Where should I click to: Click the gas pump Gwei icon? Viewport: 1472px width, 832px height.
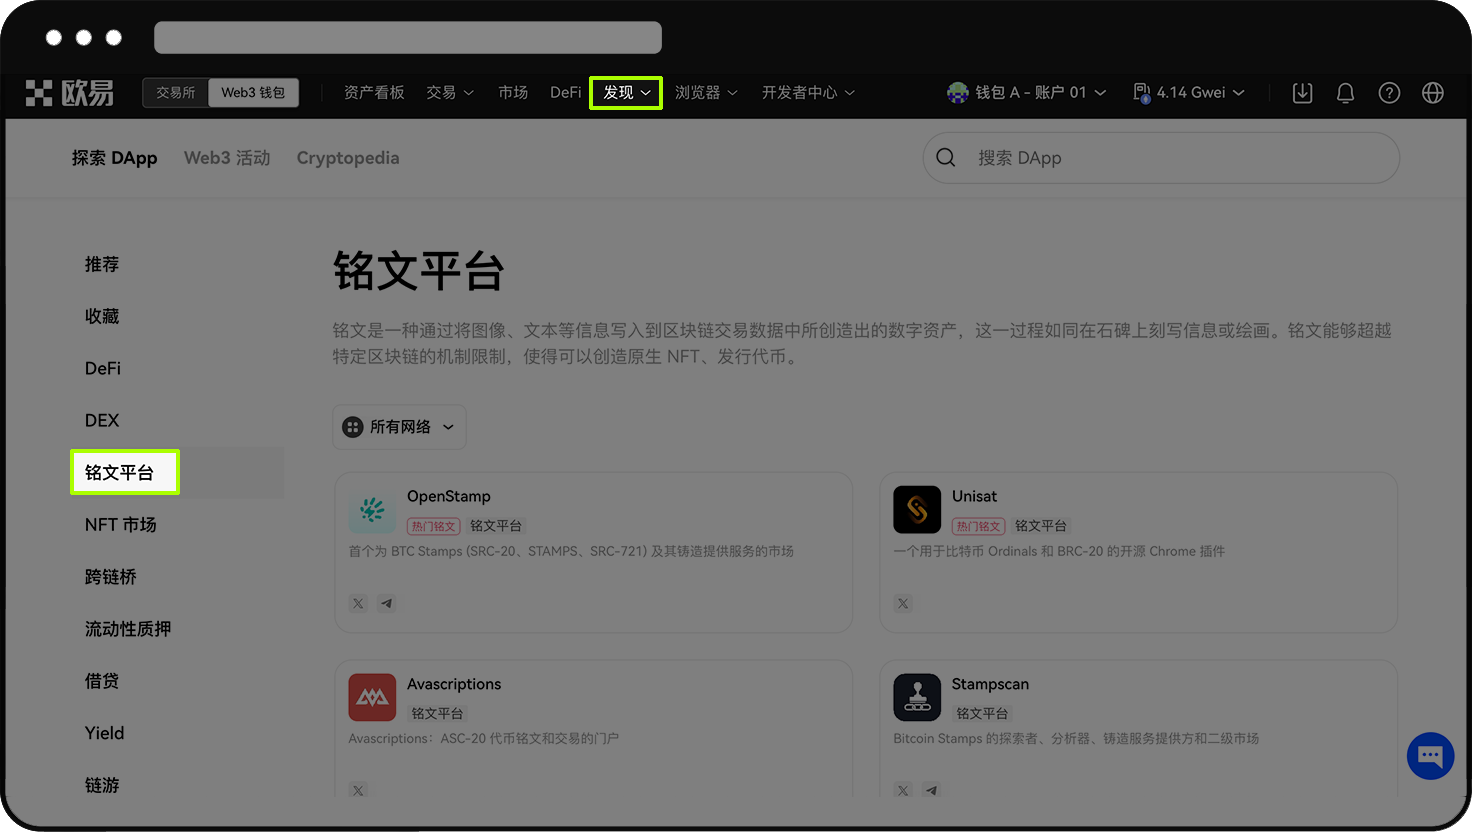point(1141,92)
